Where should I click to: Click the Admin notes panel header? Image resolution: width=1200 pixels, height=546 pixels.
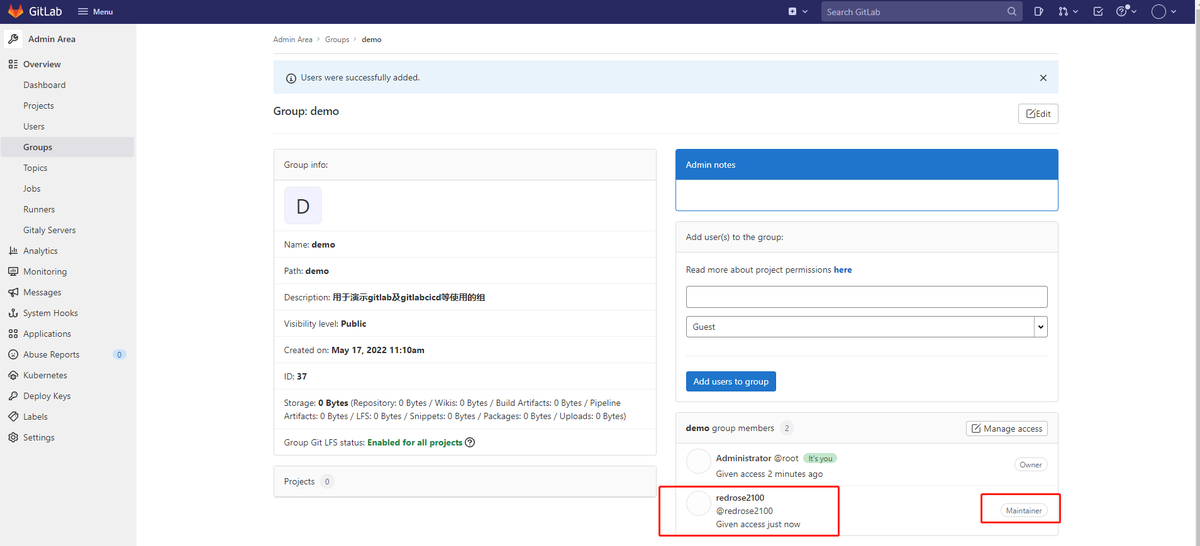867,165
